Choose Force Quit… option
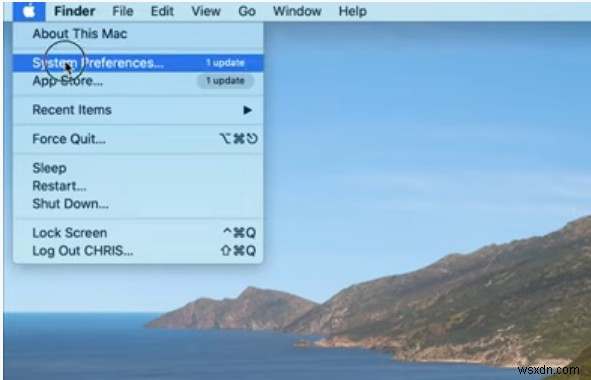 [138, 139]
